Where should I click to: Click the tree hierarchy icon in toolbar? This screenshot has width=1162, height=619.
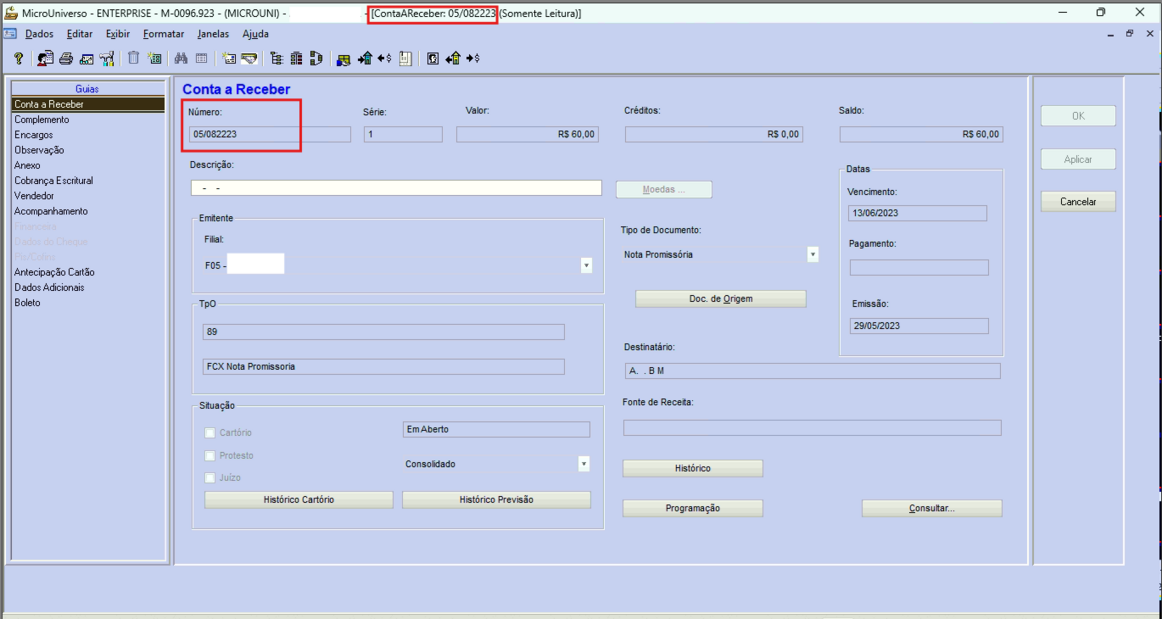pos(276,59)
